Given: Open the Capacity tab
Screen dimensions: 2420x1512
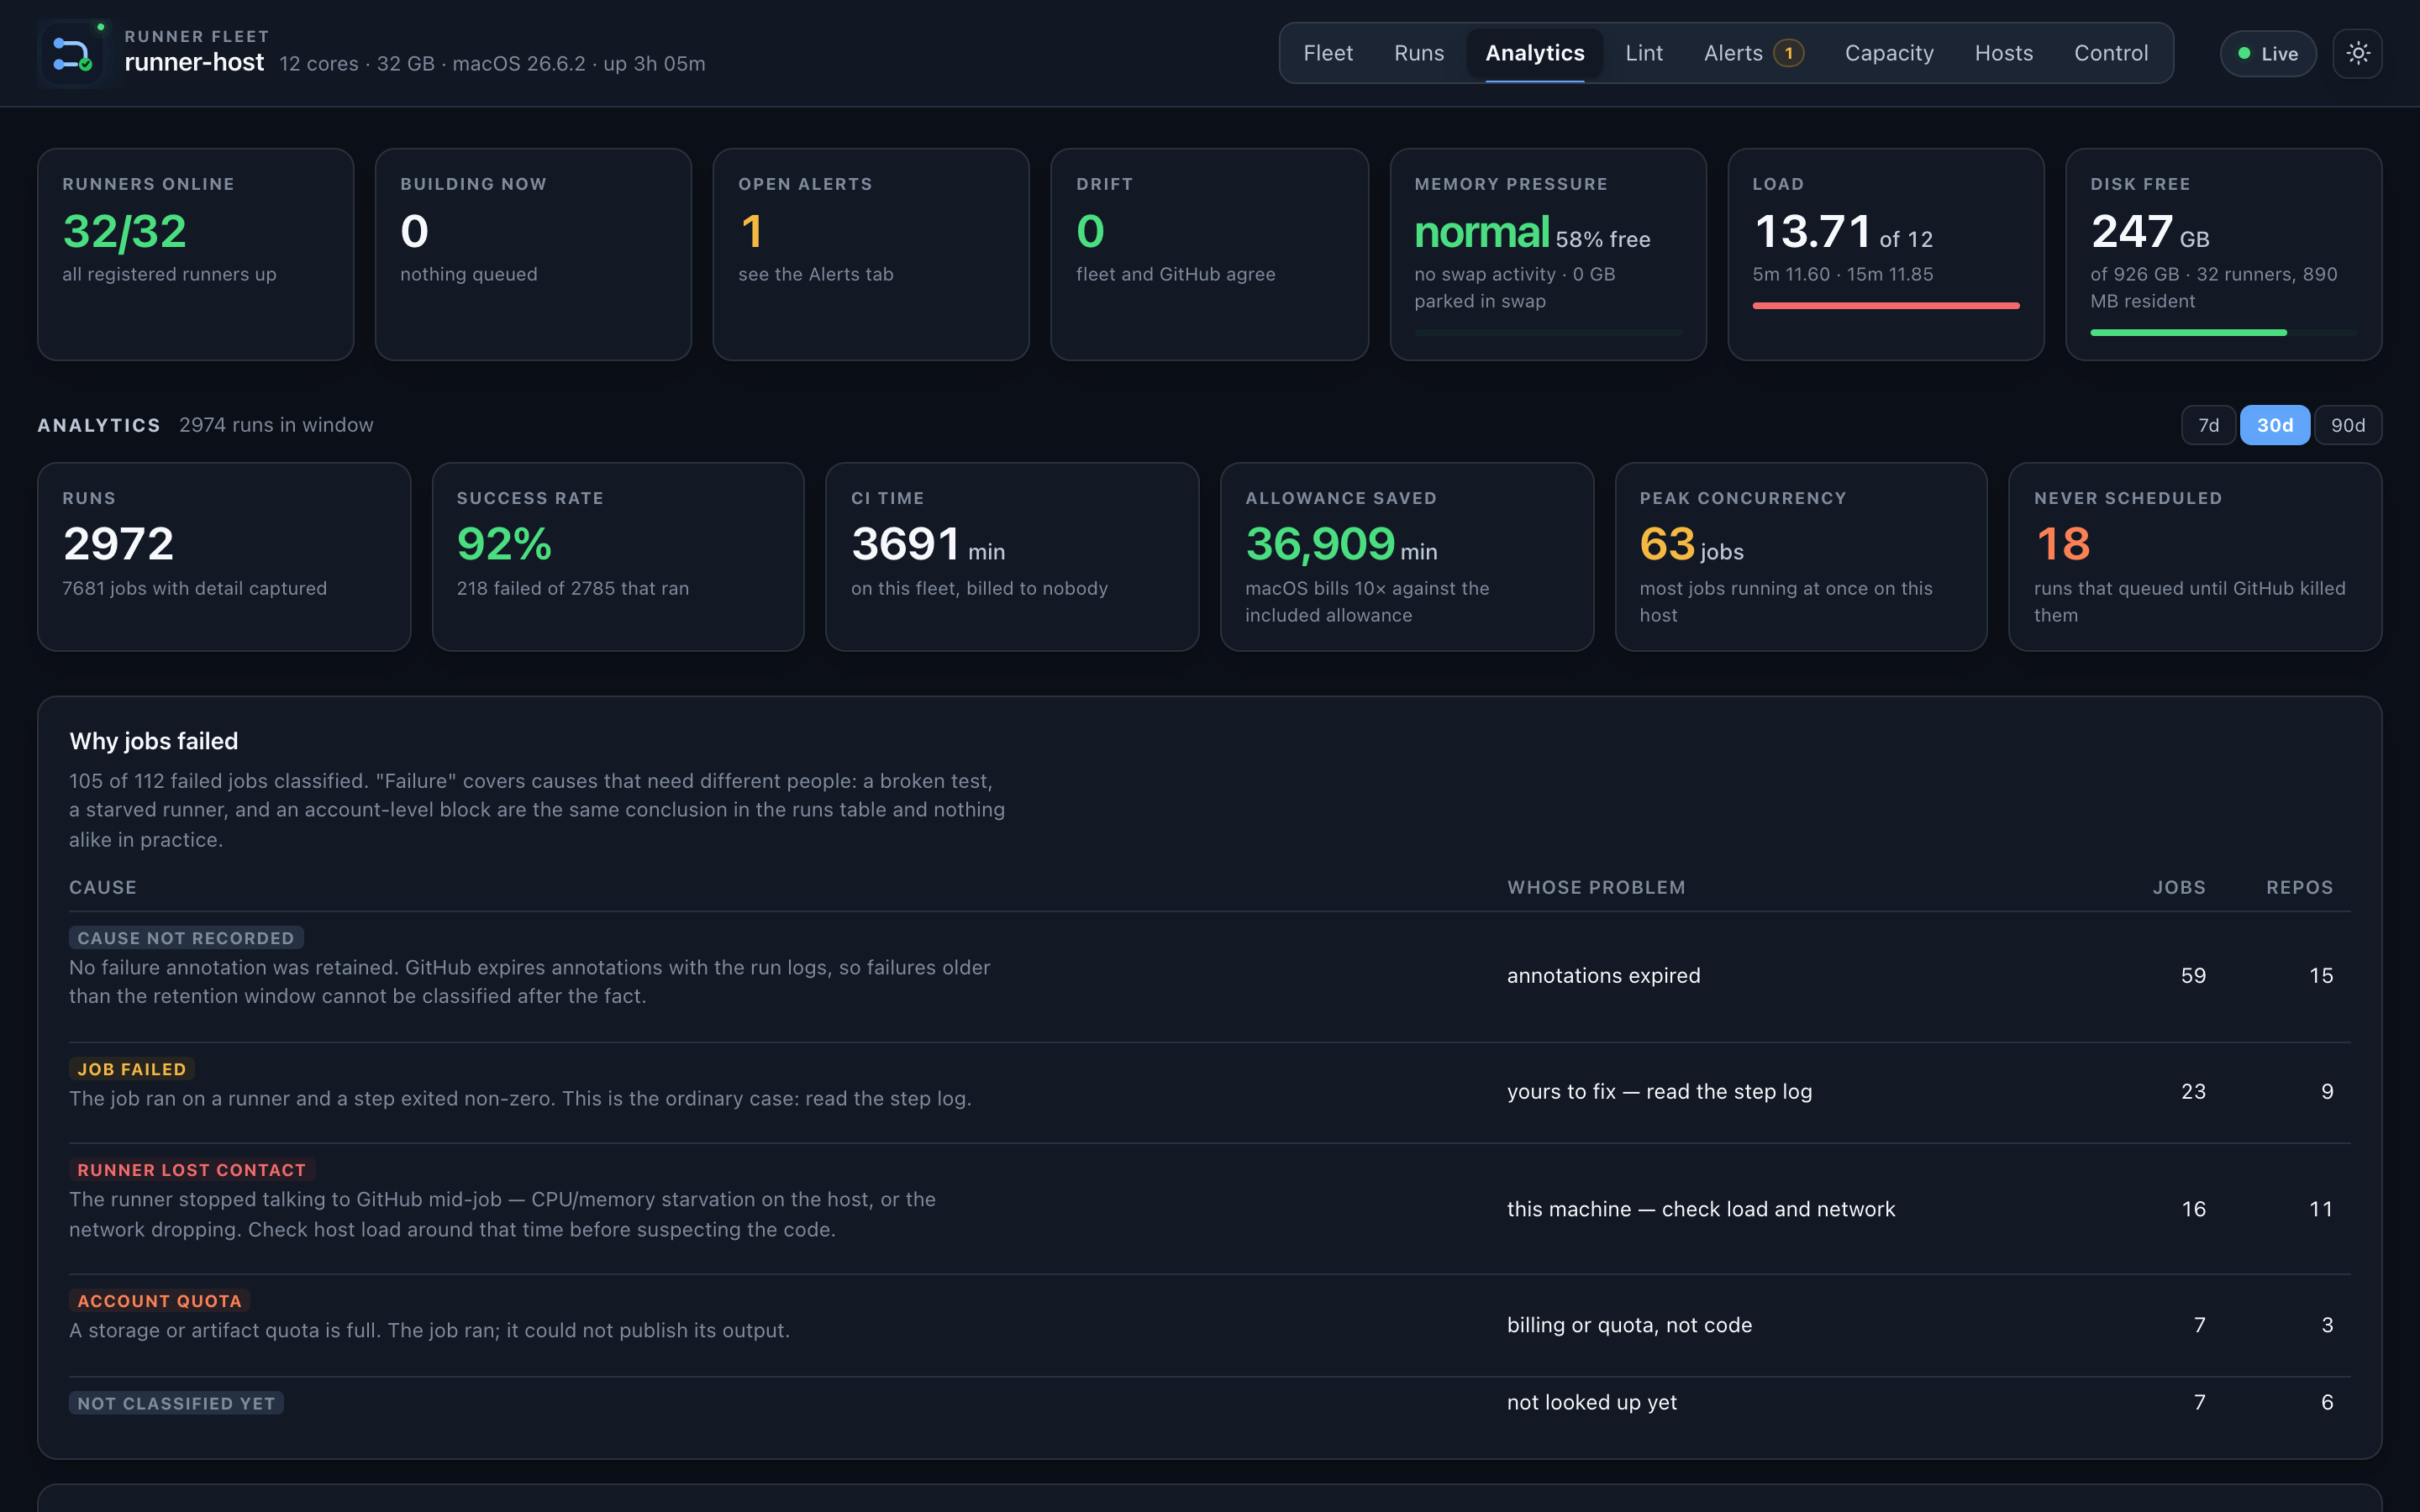Looking at the screenshot, I should tap(1888, 53).
